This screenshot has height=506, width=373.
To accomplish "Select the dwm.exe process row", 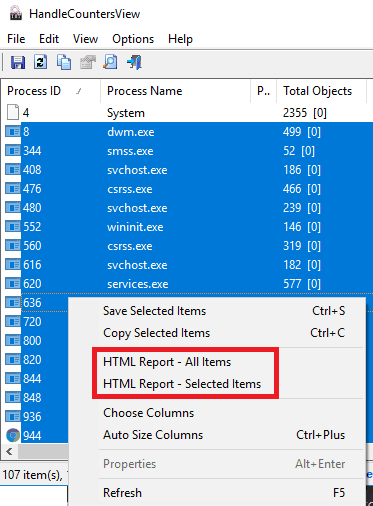I will click(187, 132).
